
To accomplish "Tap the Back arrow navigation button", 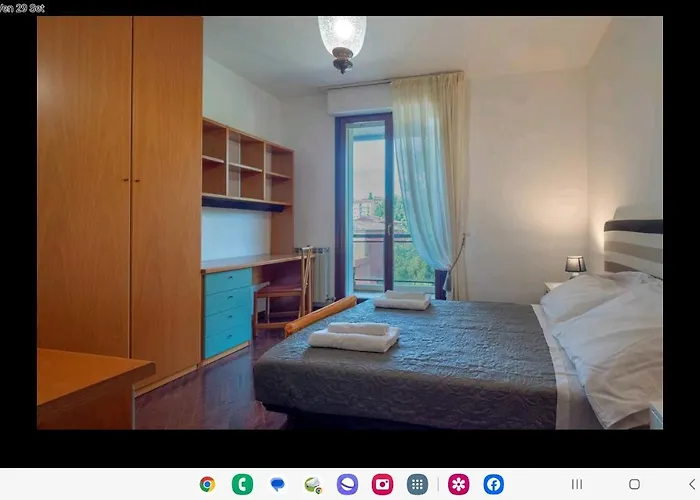I will pos(689,484).
